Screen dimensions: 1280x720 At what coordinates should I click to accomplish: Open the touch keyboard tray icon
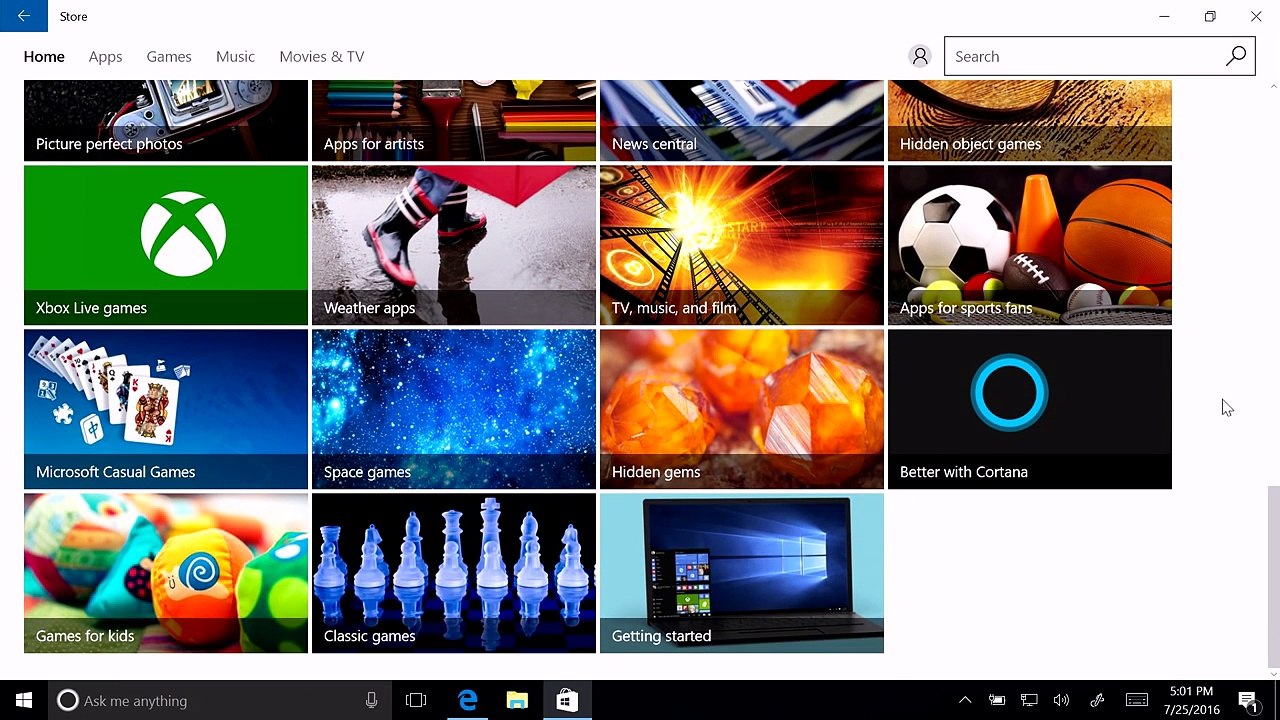(1137, 700)
